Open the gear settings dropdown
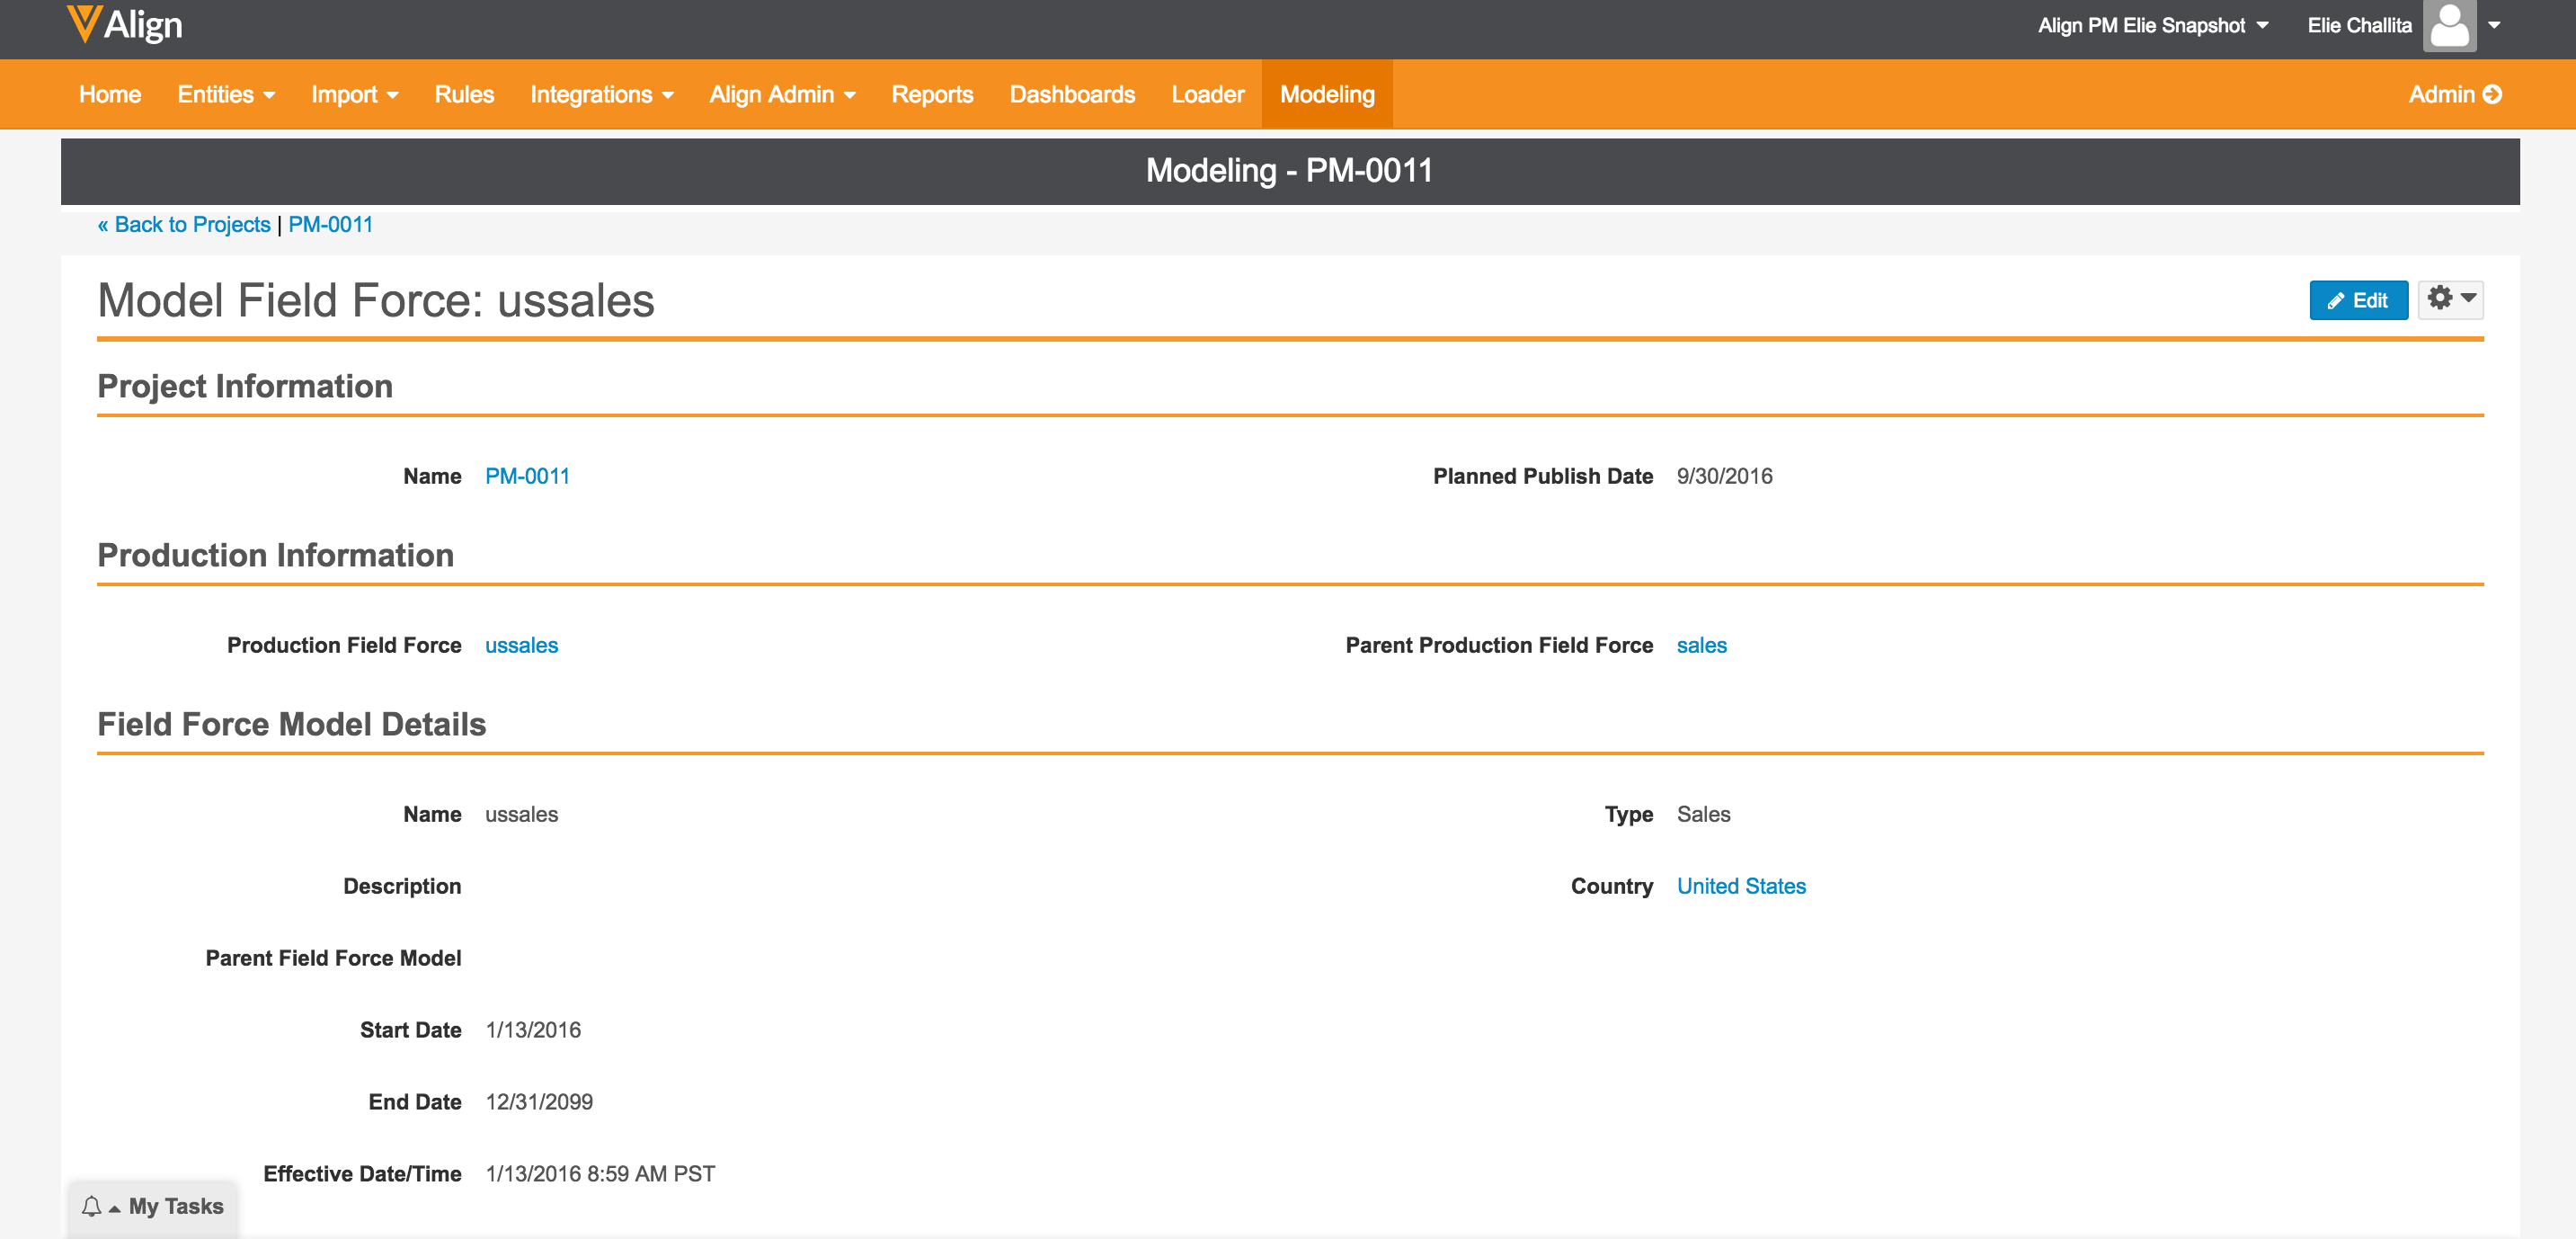 (x=2451, y=299)
